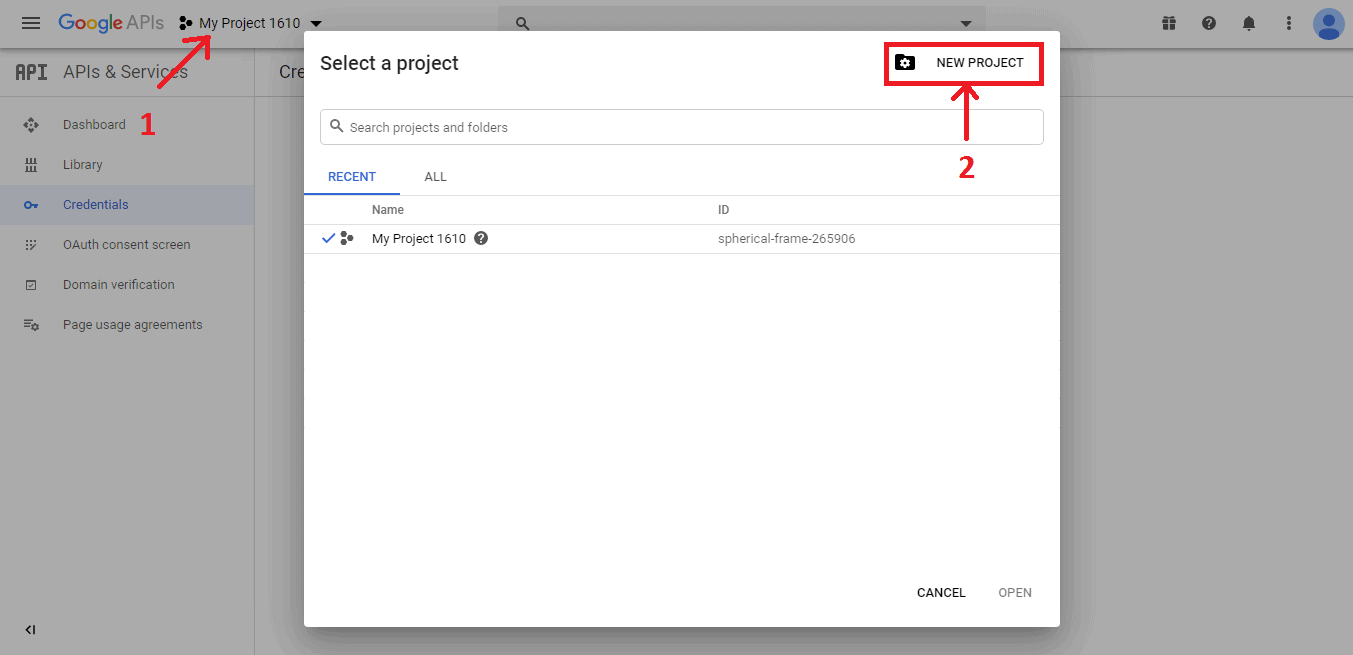The image size is (1353, 655).
Task: Click project ID spherical-frame-265906
Action: click(x=787, y=239)
